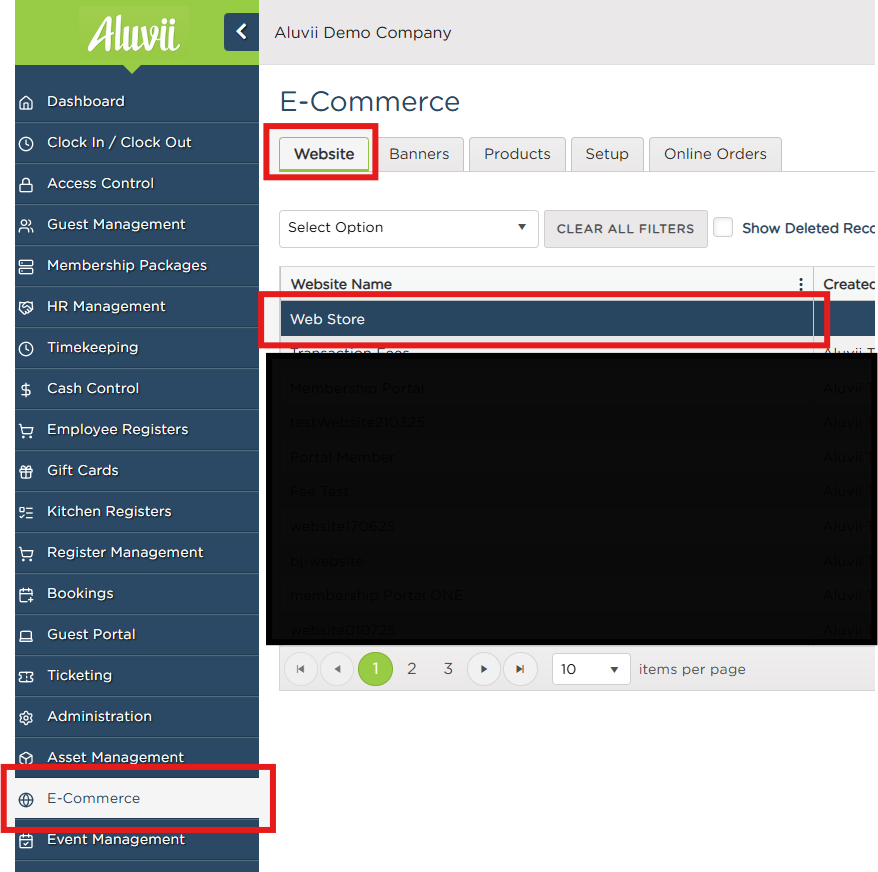Viewport: 878px width, 872px height.
Task: Open the Cash Control sidebar label
Action: click(x=93, y=388)
